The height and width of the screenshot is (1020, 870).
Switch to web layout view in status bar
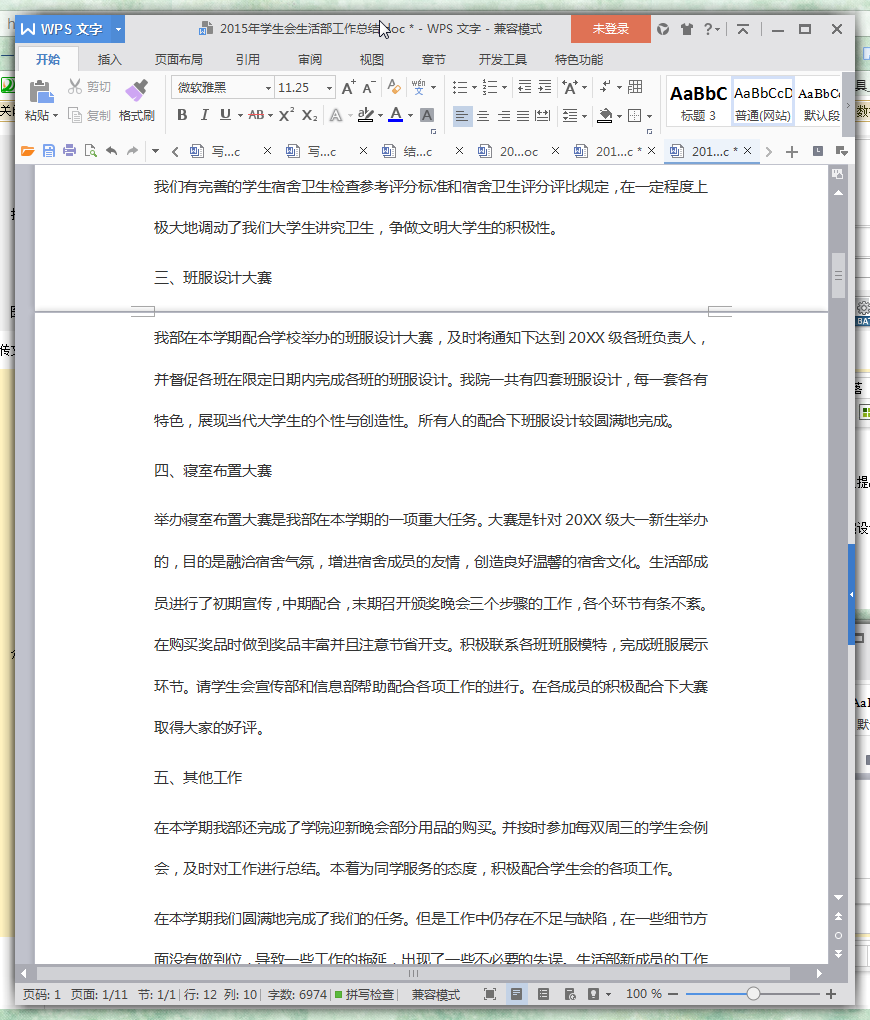click(x=570, y=994)
